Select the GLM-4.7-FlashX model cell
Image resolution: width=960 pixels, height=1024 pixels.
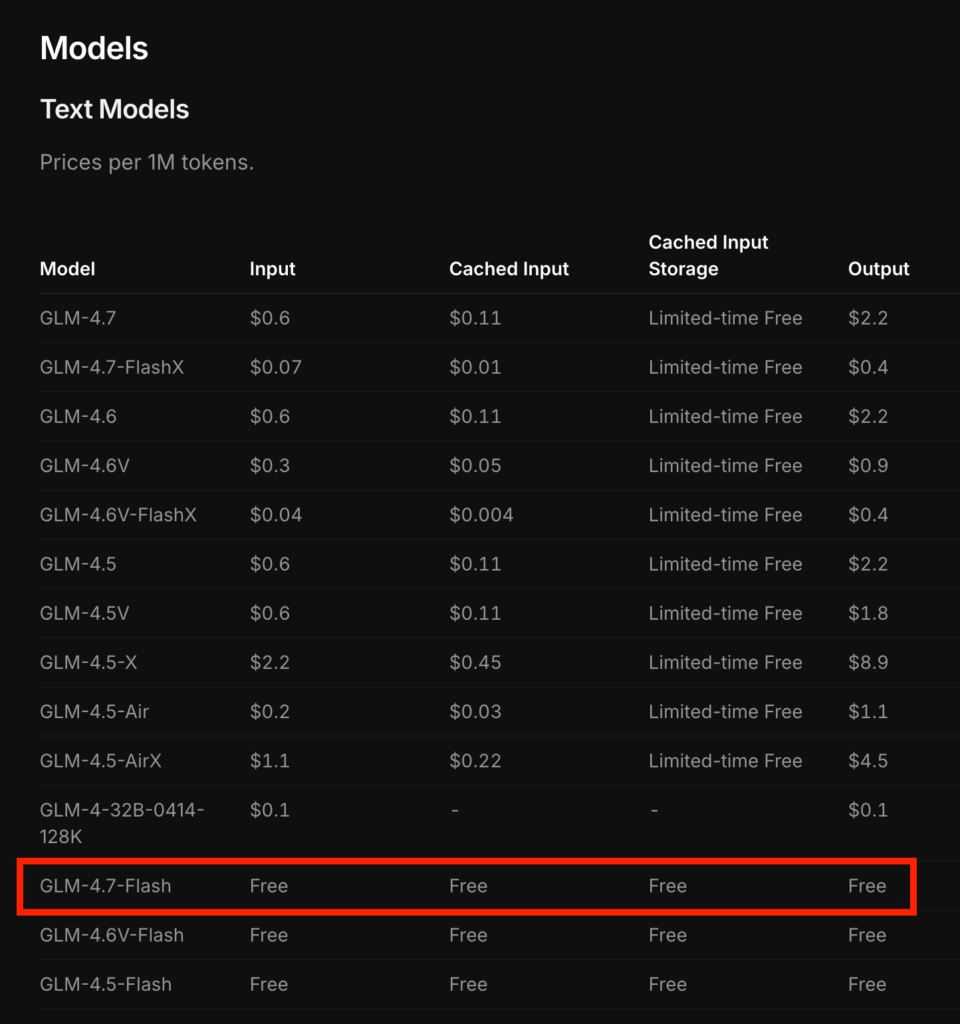[x=112, y=367]
